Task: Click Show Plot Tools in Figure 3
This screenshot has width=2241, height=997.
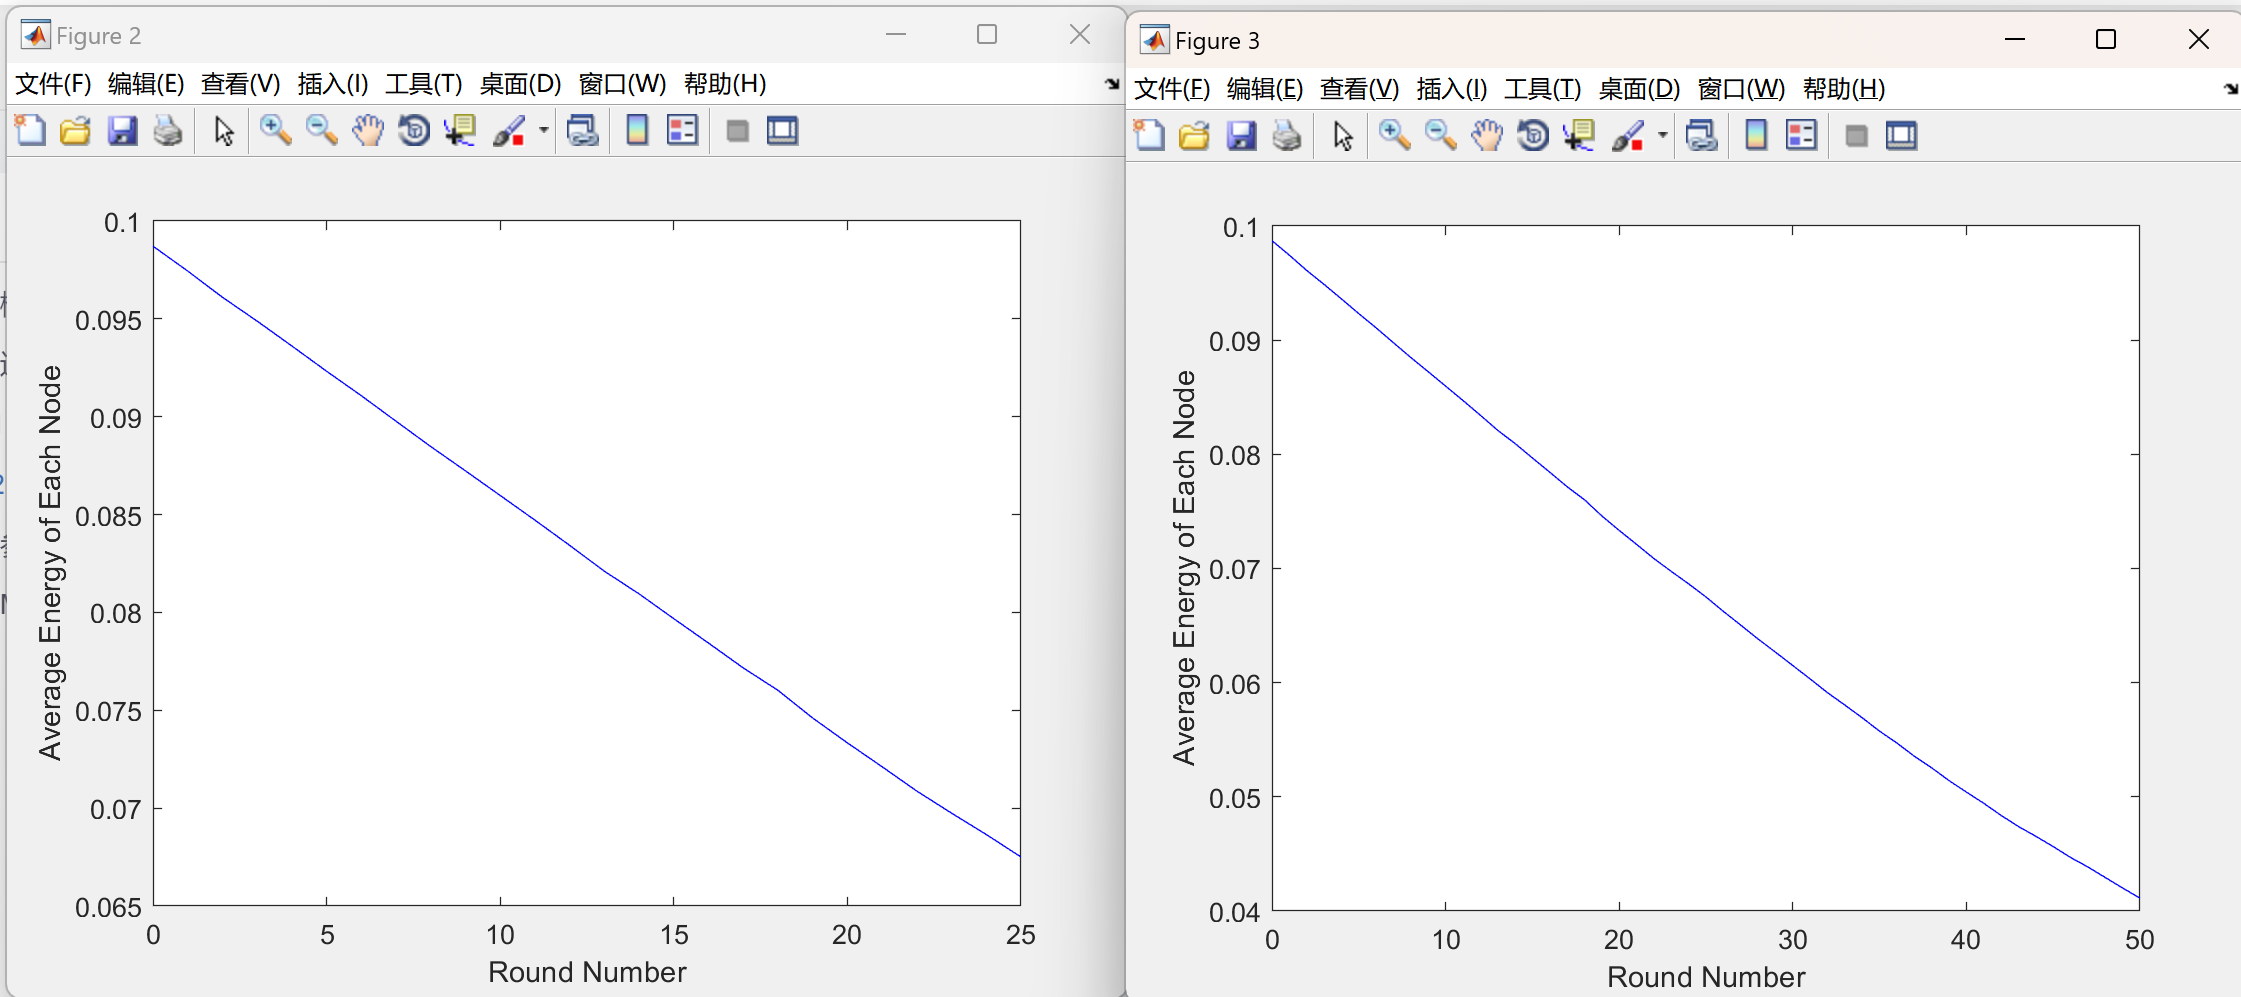Action: pos(1901,136)
